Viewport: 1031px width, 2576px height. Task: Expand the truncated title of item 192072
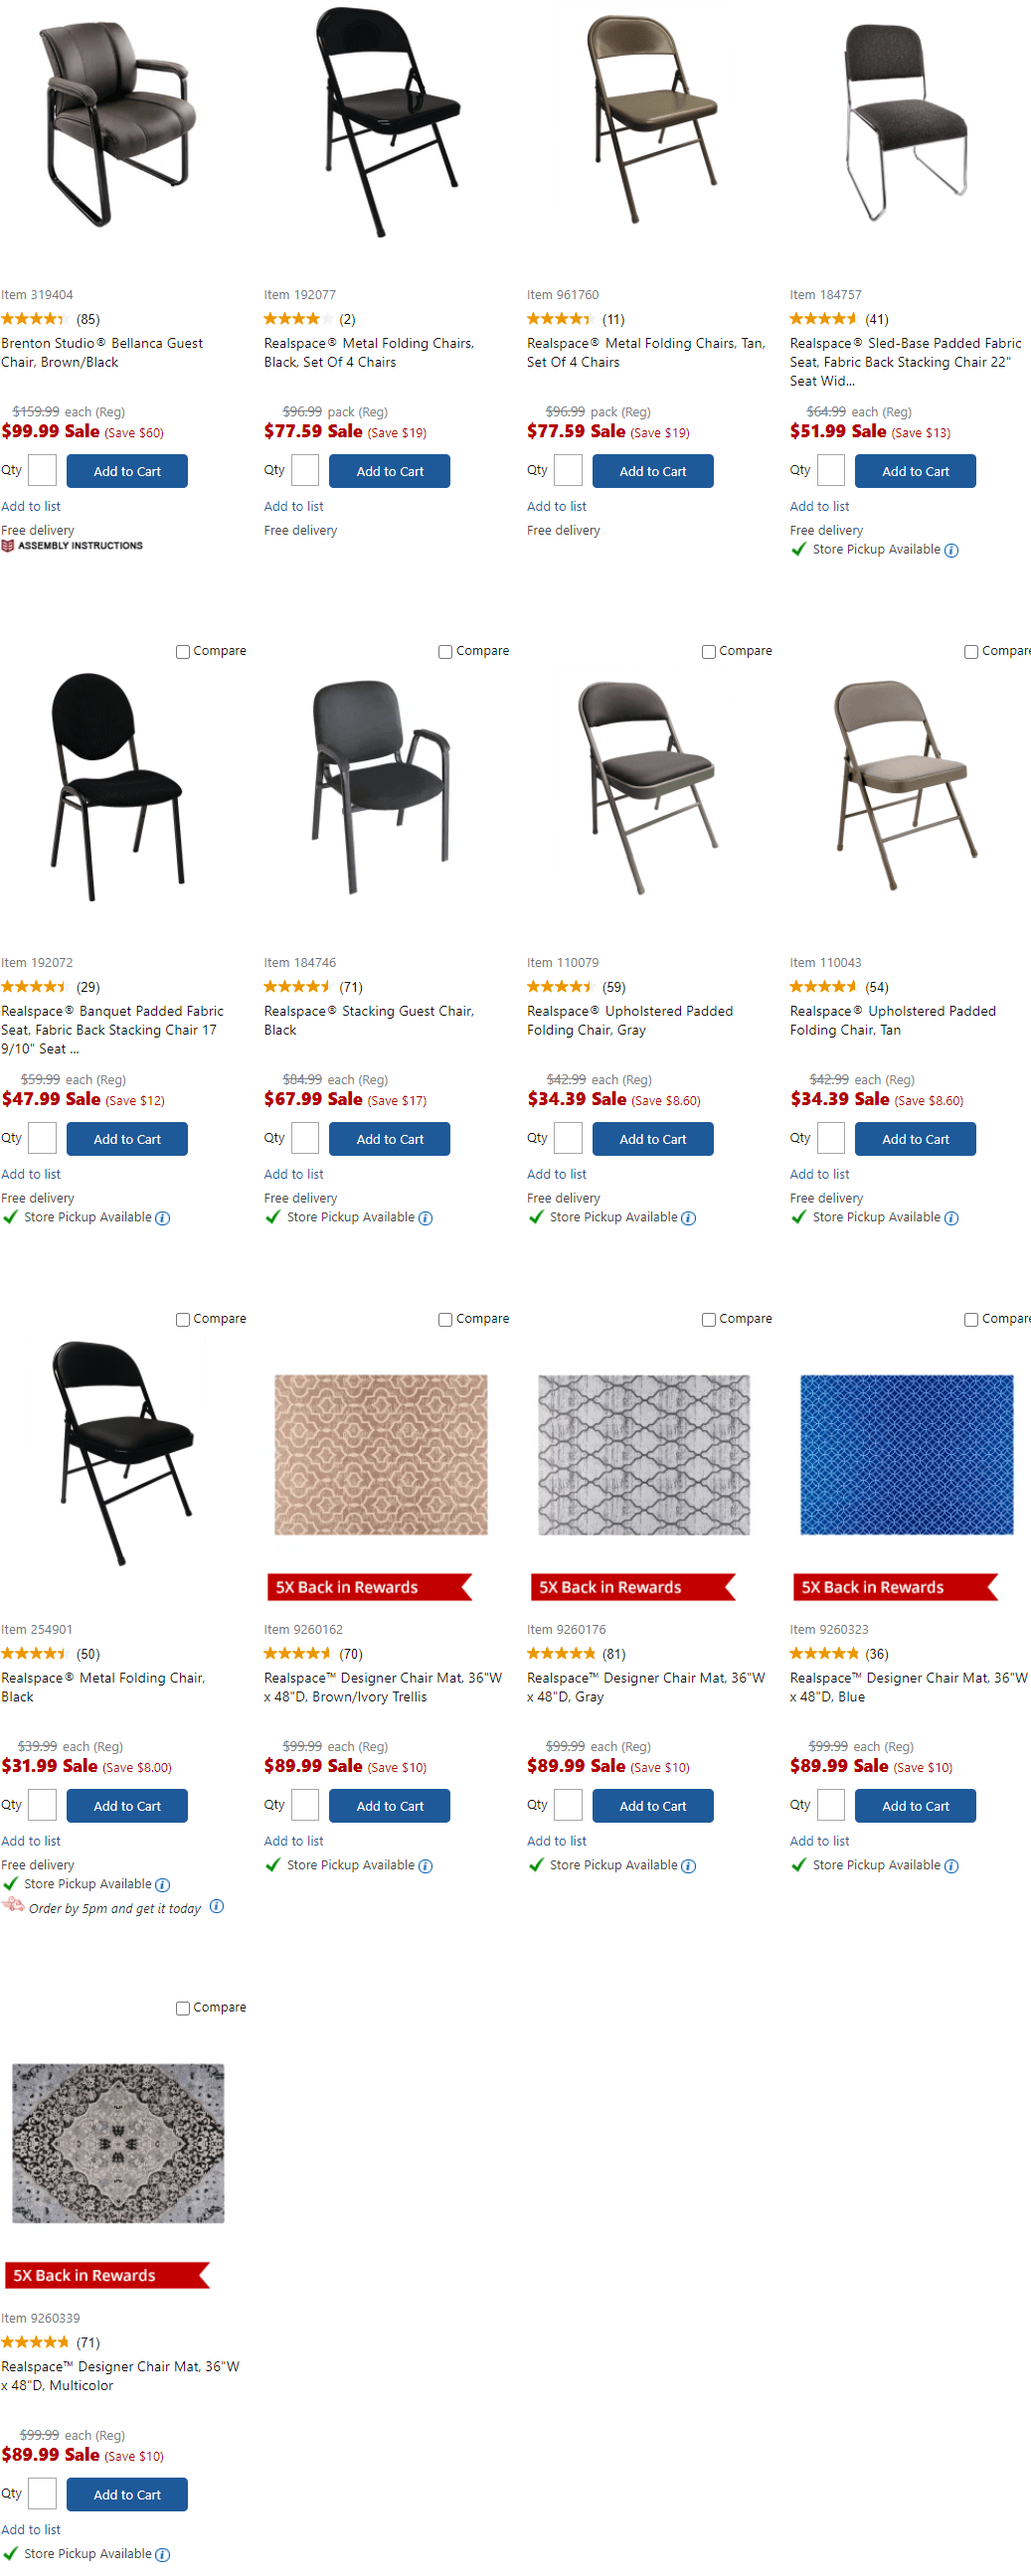[x=75, y=1048]
